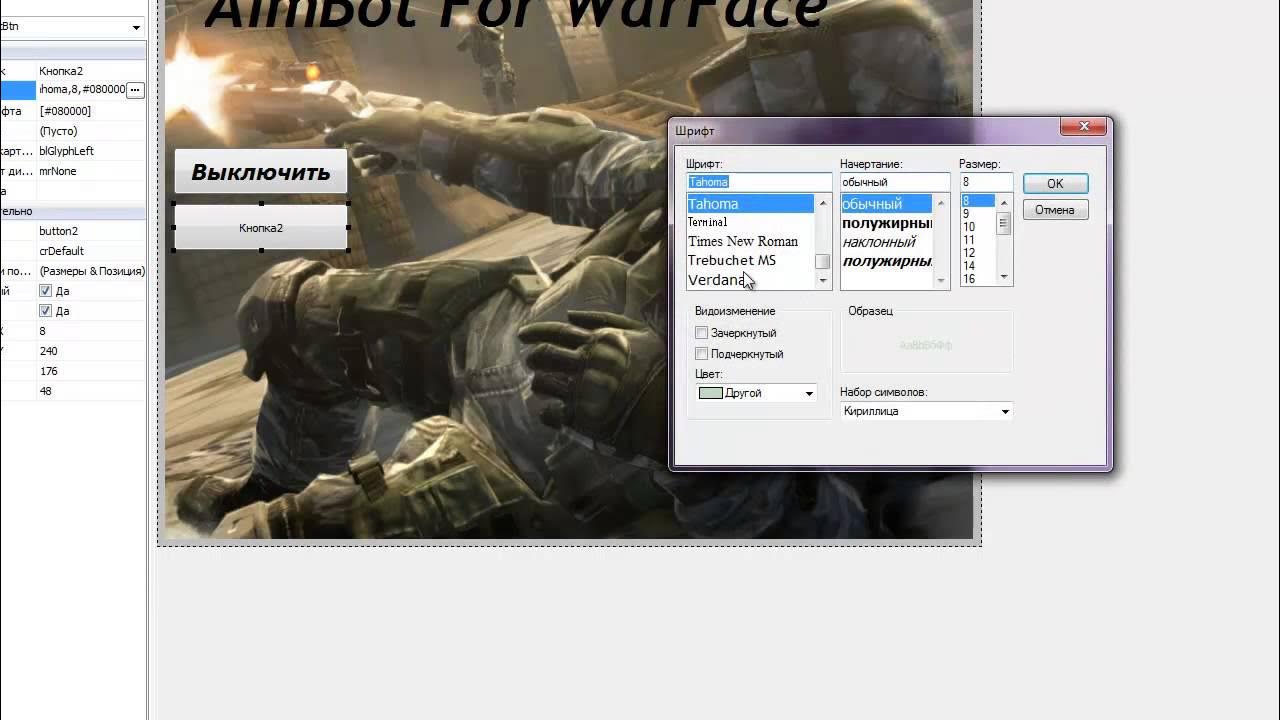Click the font list scrollbar thumb
This screenshot has height=720, width=1280.
pos(823,262)
